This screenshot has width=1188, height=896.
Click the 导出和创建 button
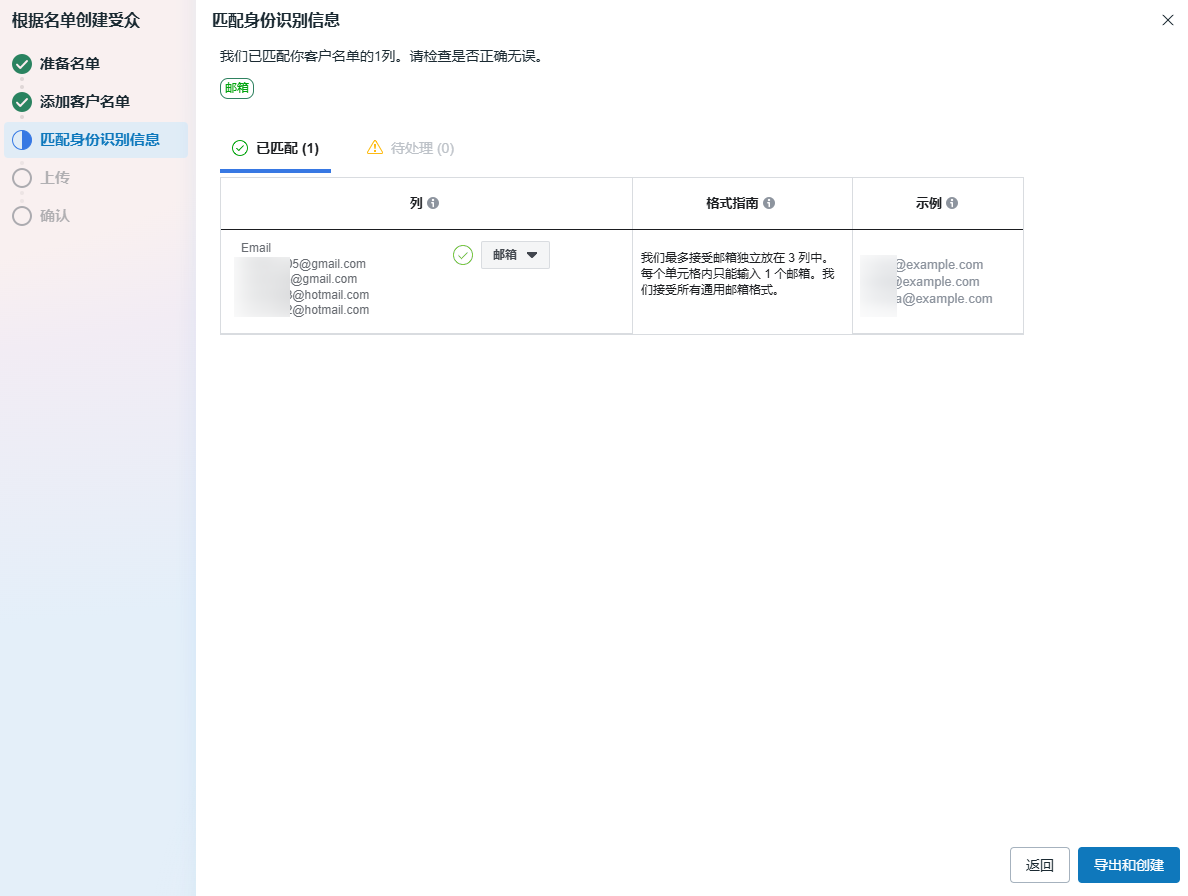(1128, 865)
